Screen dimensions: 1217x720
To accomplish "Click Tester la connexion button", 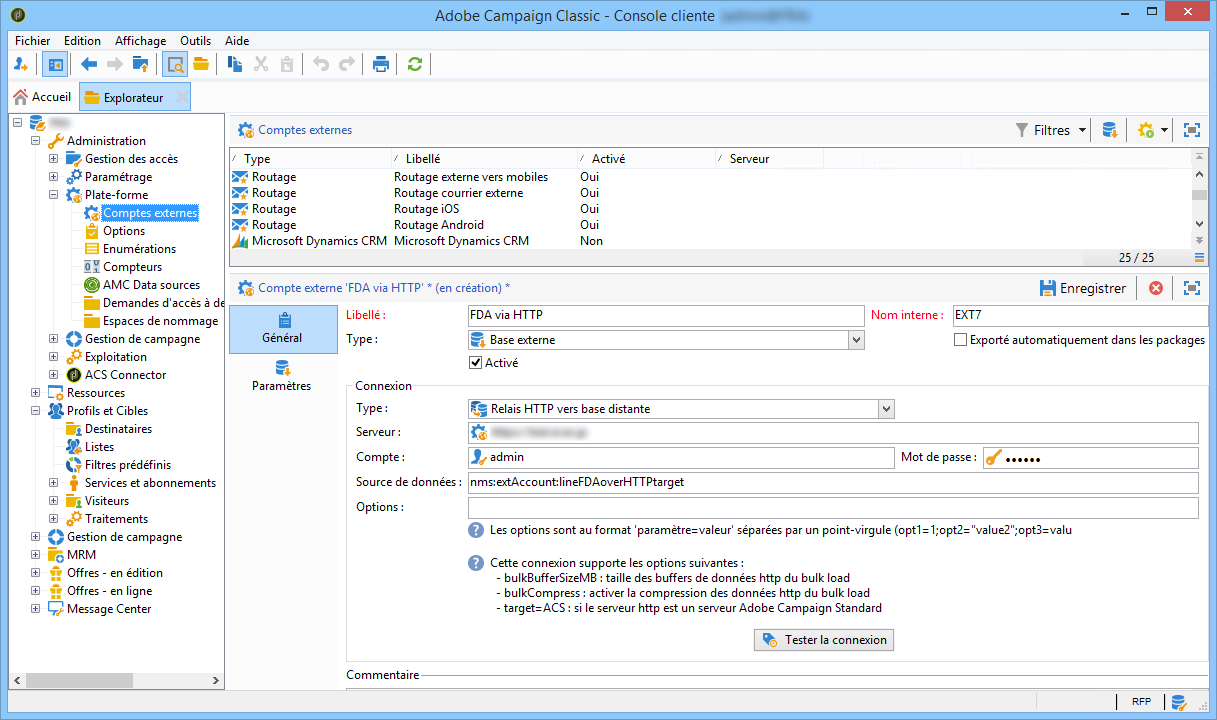I will [x=824, y=640].
